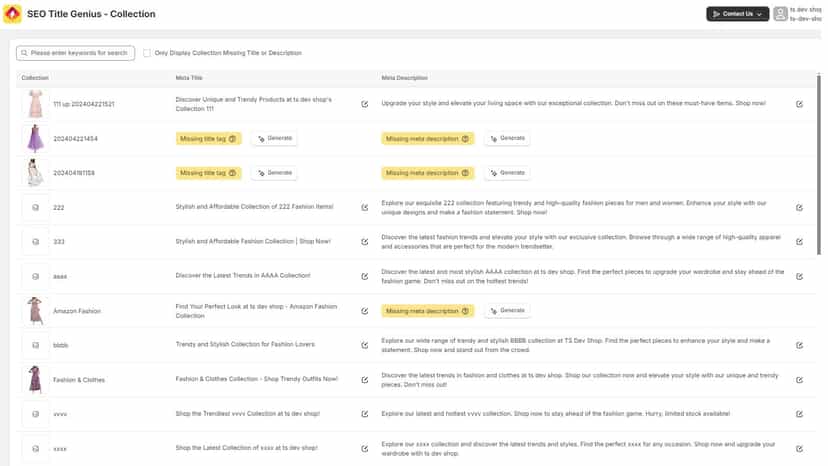Edit meta description of collection 222
This screenshot has width=828, height=466.
click(x=799, y=208)
